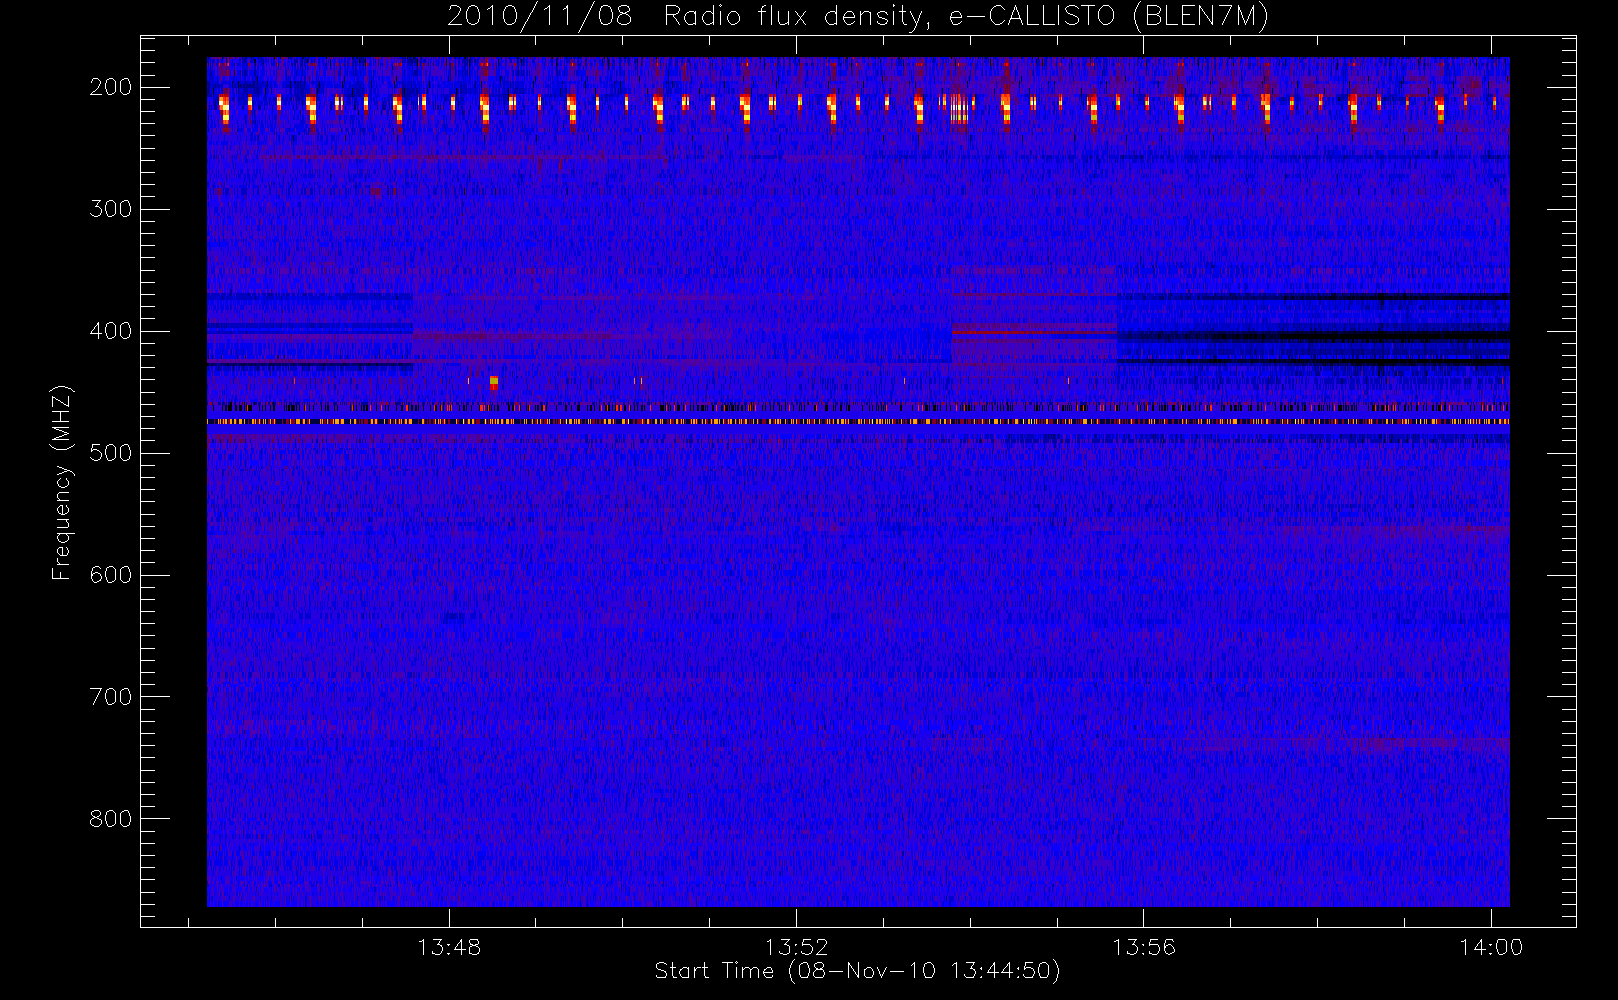
Task: Click the 300 frequency tick label
Action: (x=111, y=209)
